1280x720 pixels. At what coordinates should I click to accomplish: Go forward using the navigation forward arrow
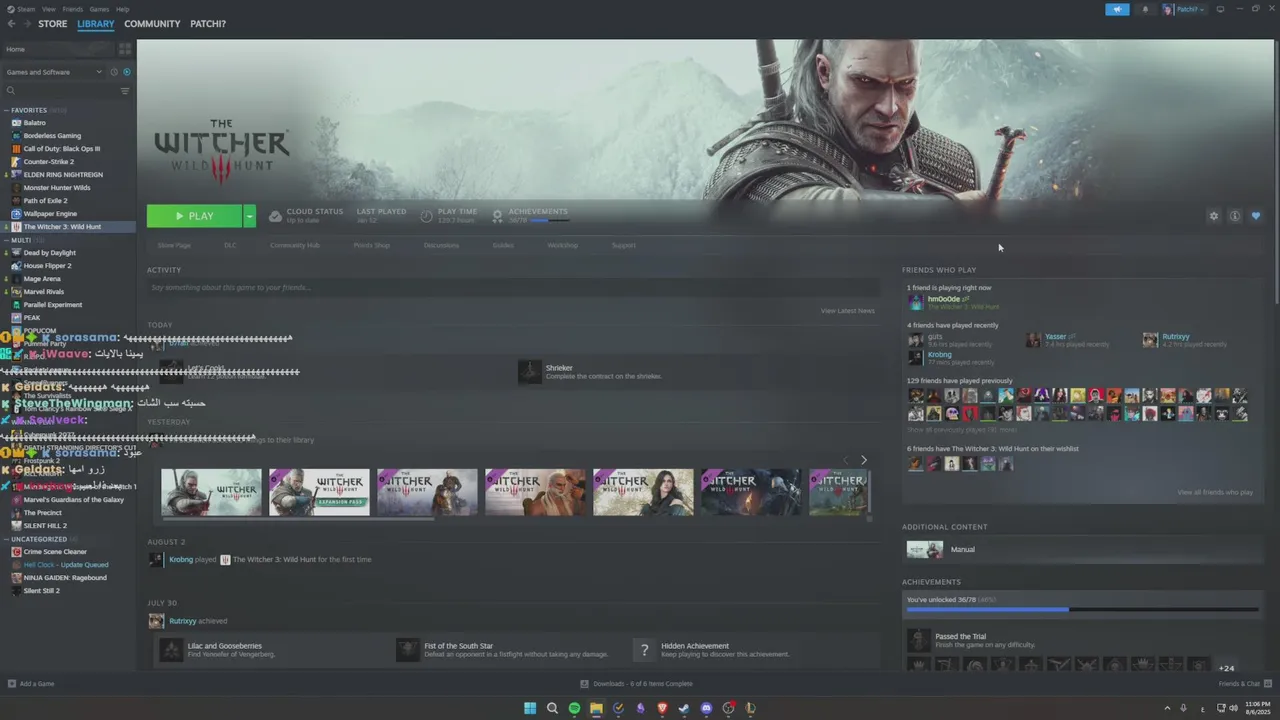pyautogui.click(x=26, y=24)
